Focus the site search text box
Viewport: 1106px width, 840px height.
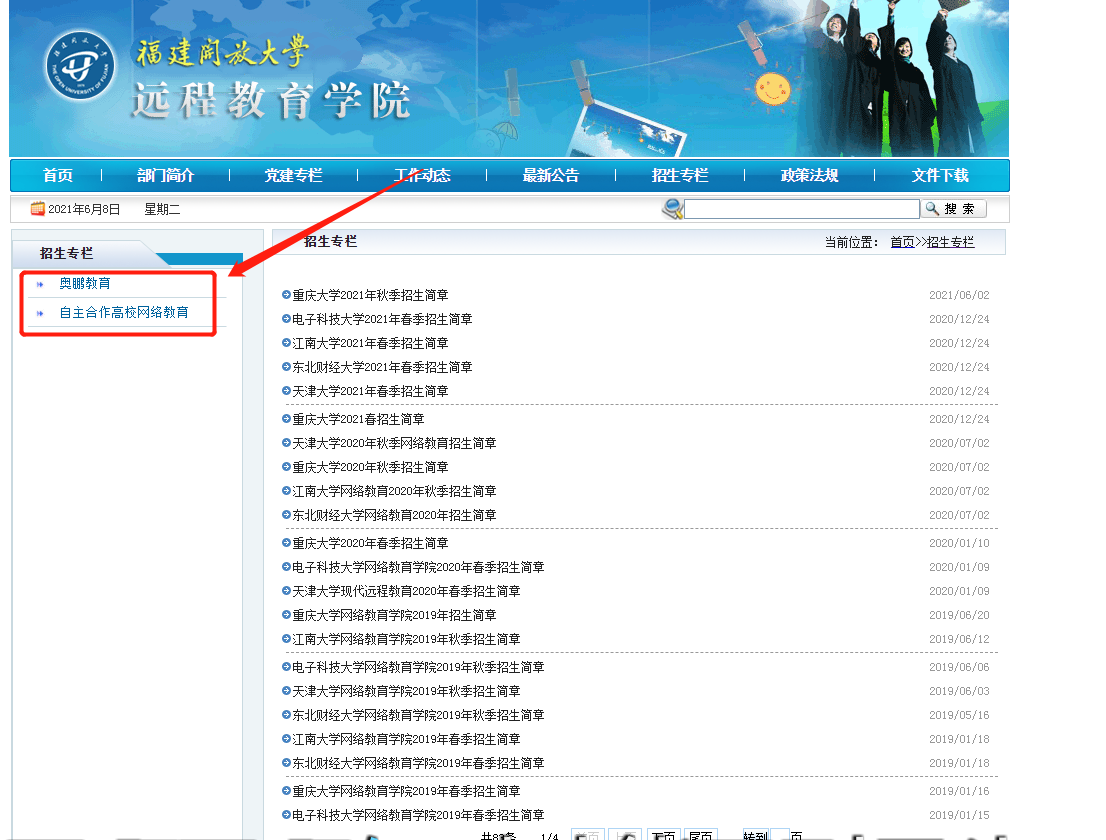802,209
